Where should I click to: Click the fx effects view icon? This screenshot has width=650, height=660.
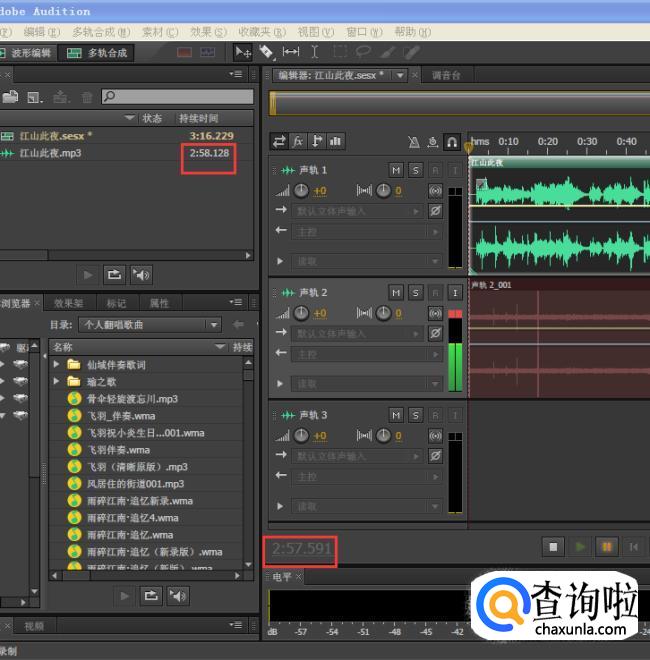(x=299, y=142)
